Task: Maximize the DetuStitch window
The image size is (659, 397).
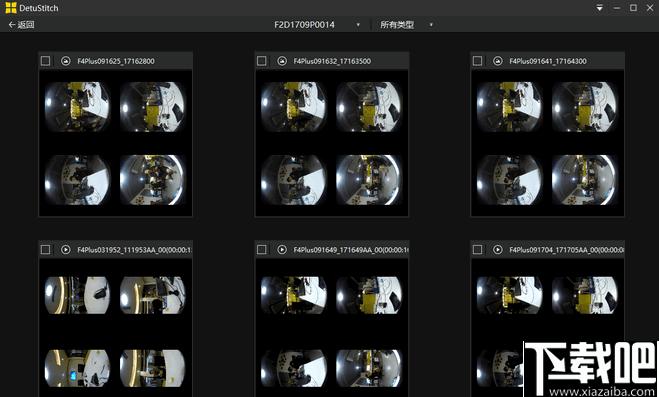Action: pyautogui.click(x=633, y=8)
